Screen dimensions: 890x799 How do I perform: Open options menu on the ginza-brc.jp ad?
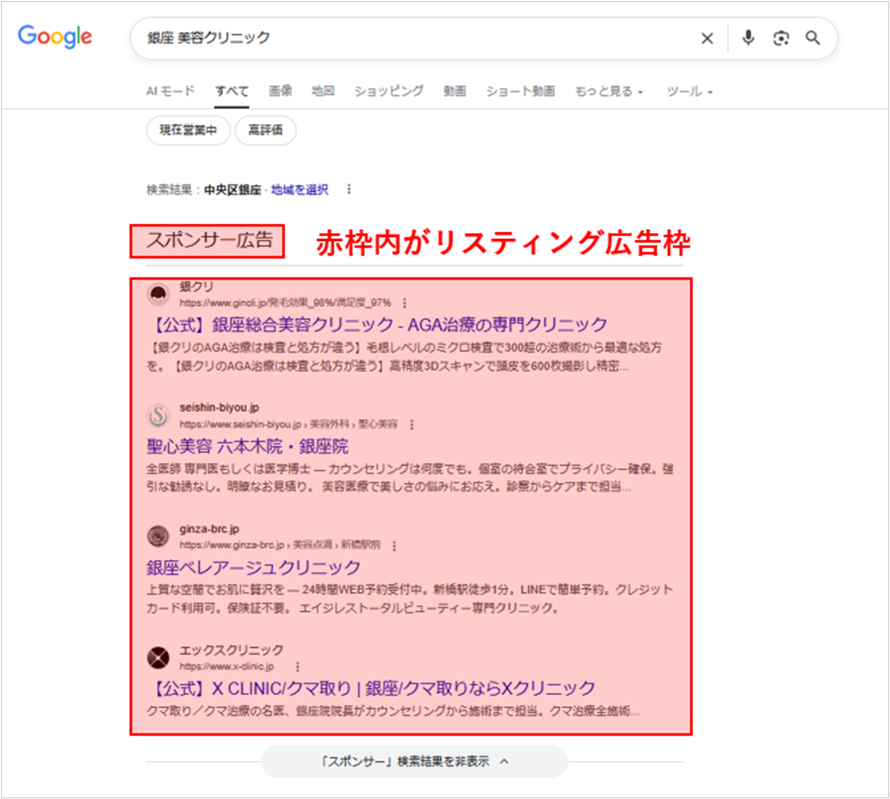coord(392,548)
